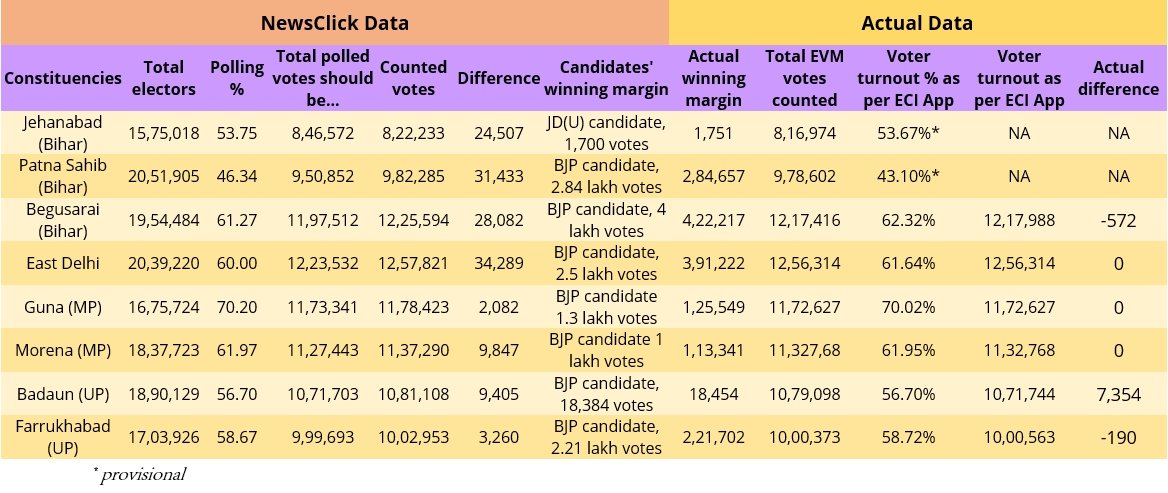Select the Begusarai (Bihar) cell
Image resolution: width=1168 pixels, height=493 pixels.
[x=63, y=220]
